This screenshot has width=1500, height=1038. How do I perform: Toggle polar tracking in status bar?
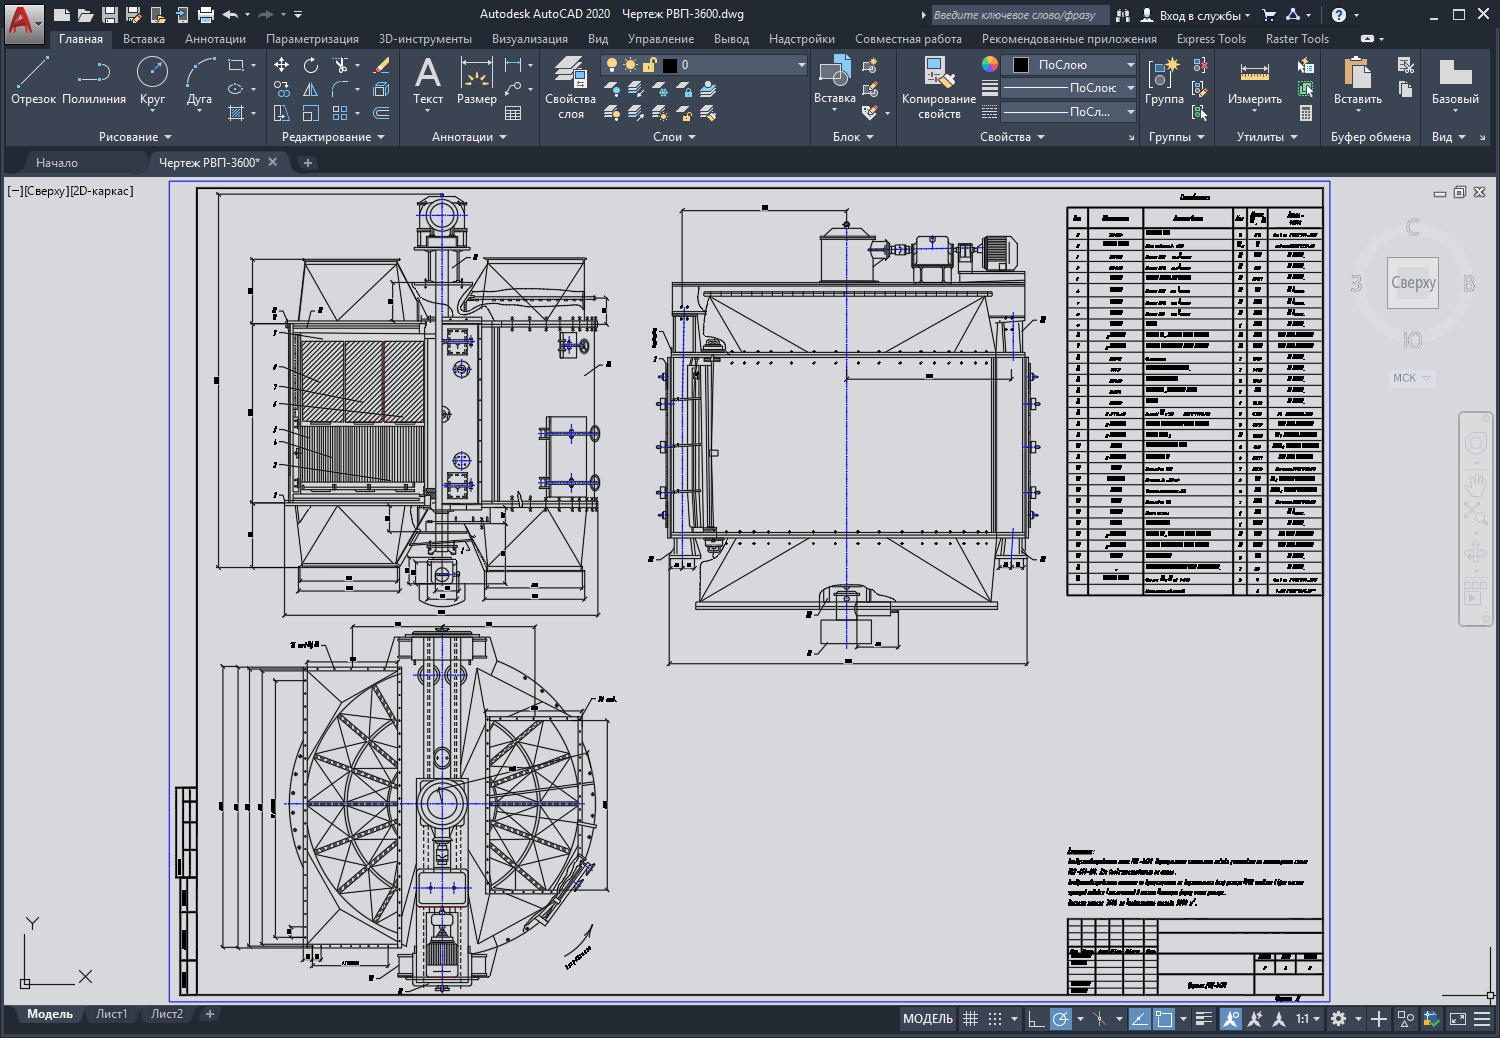click(1061, 1019)
